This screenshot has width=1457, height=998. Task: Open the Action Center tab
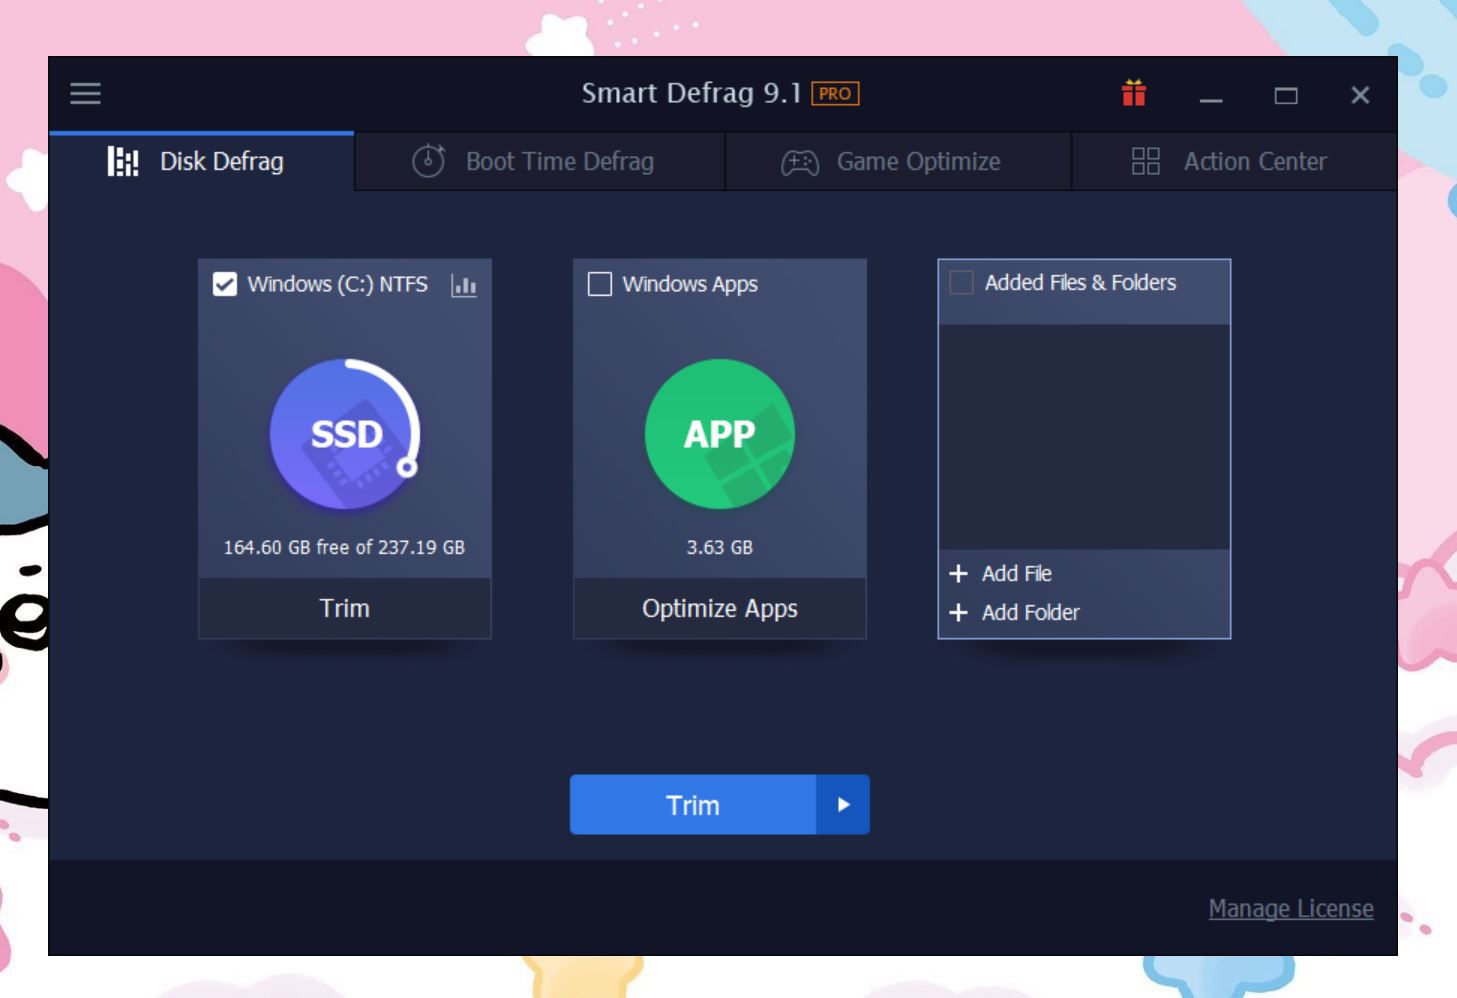click(x=1234, y=161)
